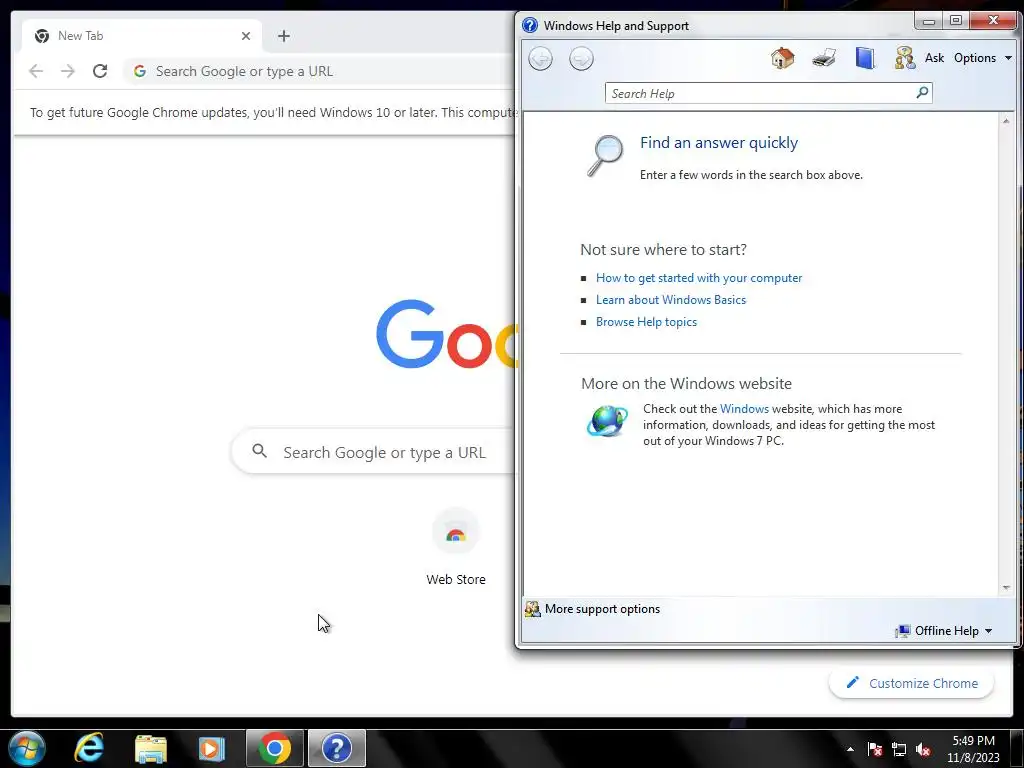This screenshot has width=1024, height=768.
Task: Click the muted volume tray icon
Action: click(x=923, y=749)
